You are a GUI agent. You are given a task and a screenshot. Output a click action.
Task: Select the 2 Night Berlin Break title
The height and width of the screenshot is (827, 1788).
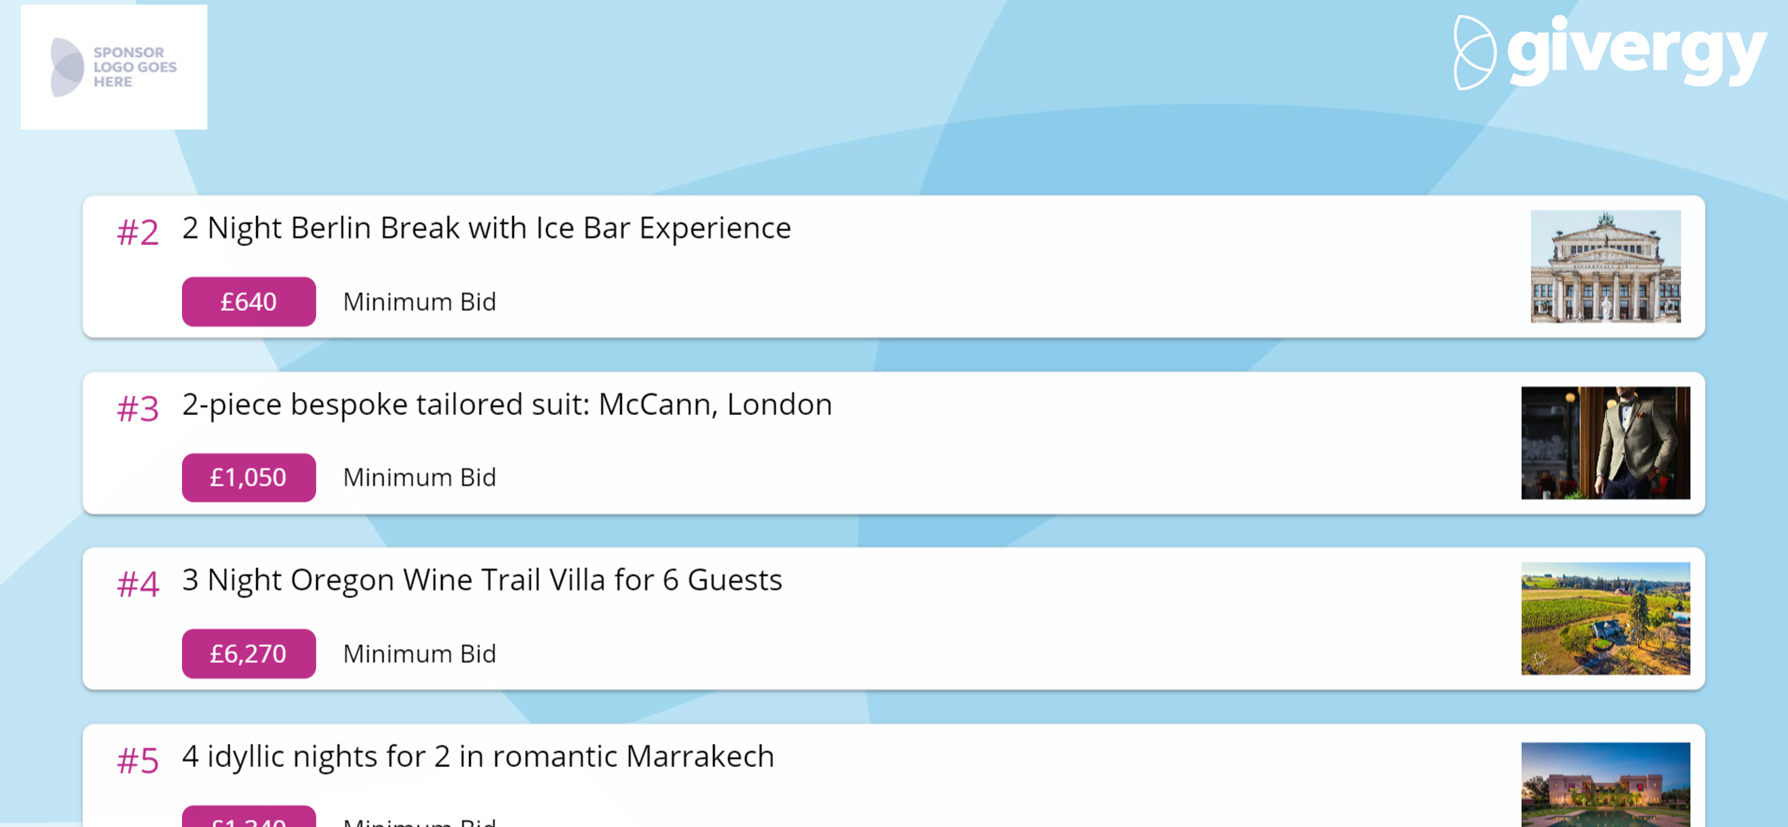coord(486,228)
